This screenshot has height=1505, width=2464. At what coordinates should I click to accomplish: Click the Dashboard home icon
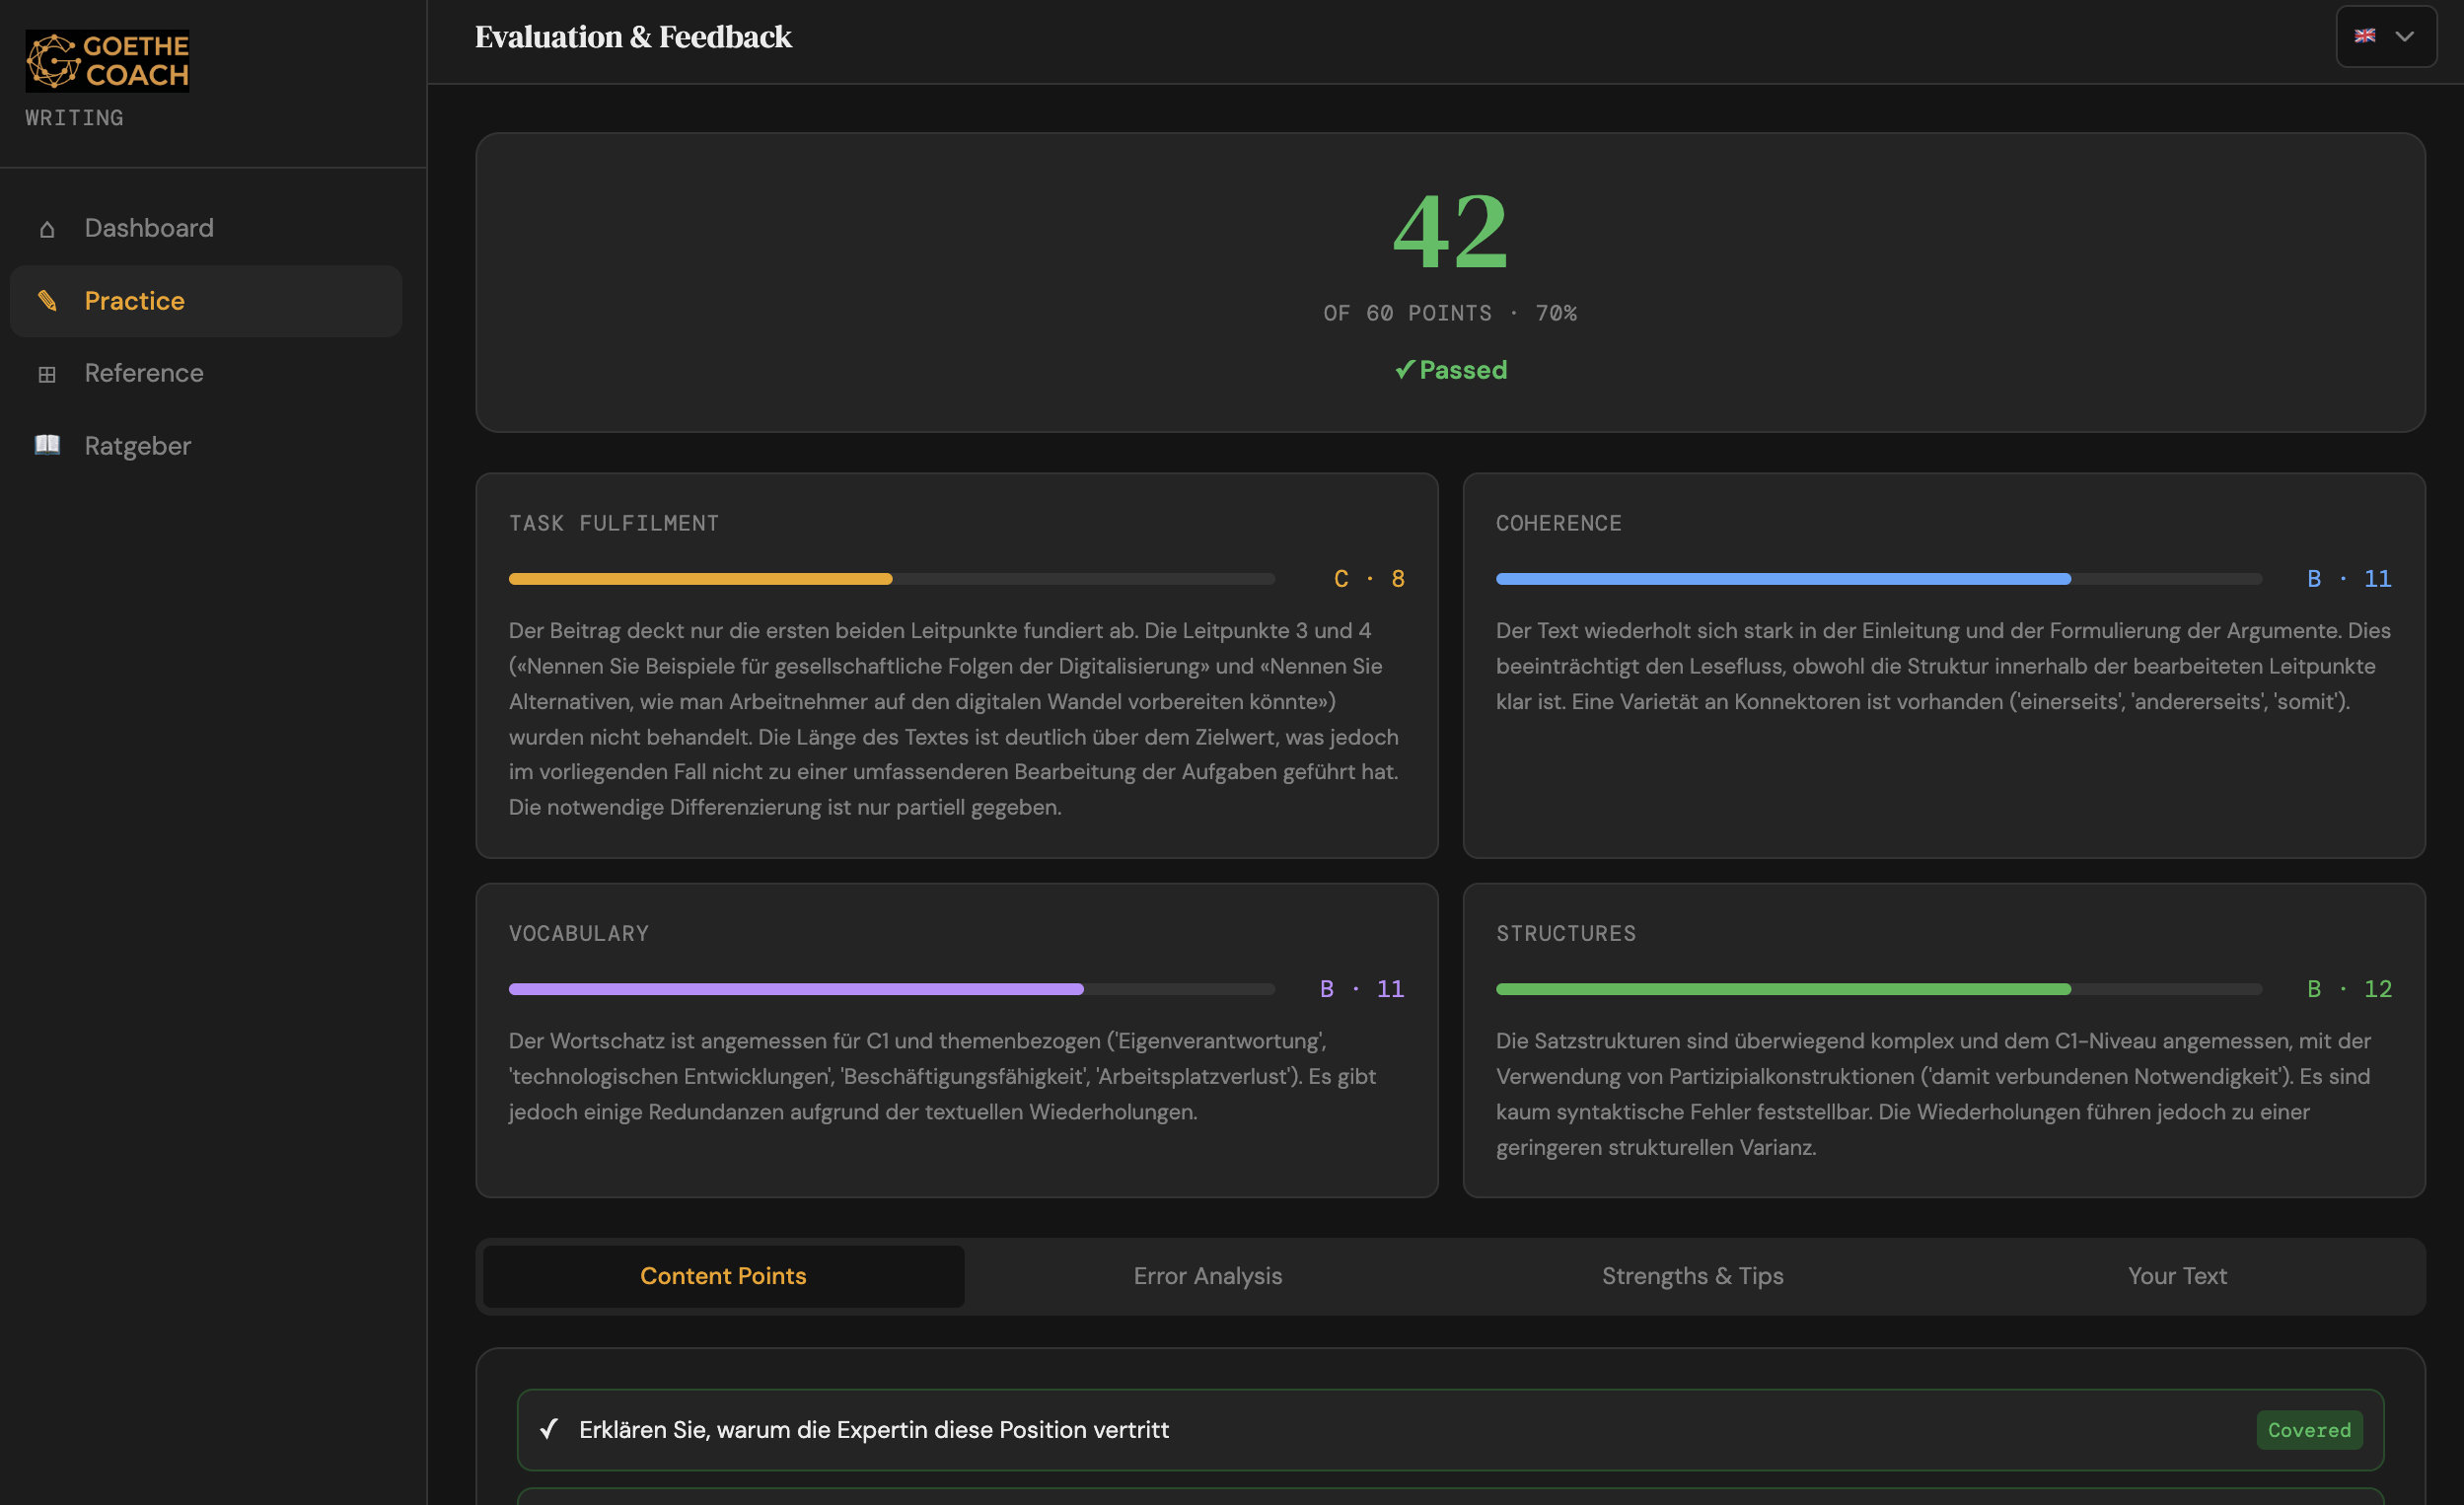pyautogui.click(x=47, y=229)
